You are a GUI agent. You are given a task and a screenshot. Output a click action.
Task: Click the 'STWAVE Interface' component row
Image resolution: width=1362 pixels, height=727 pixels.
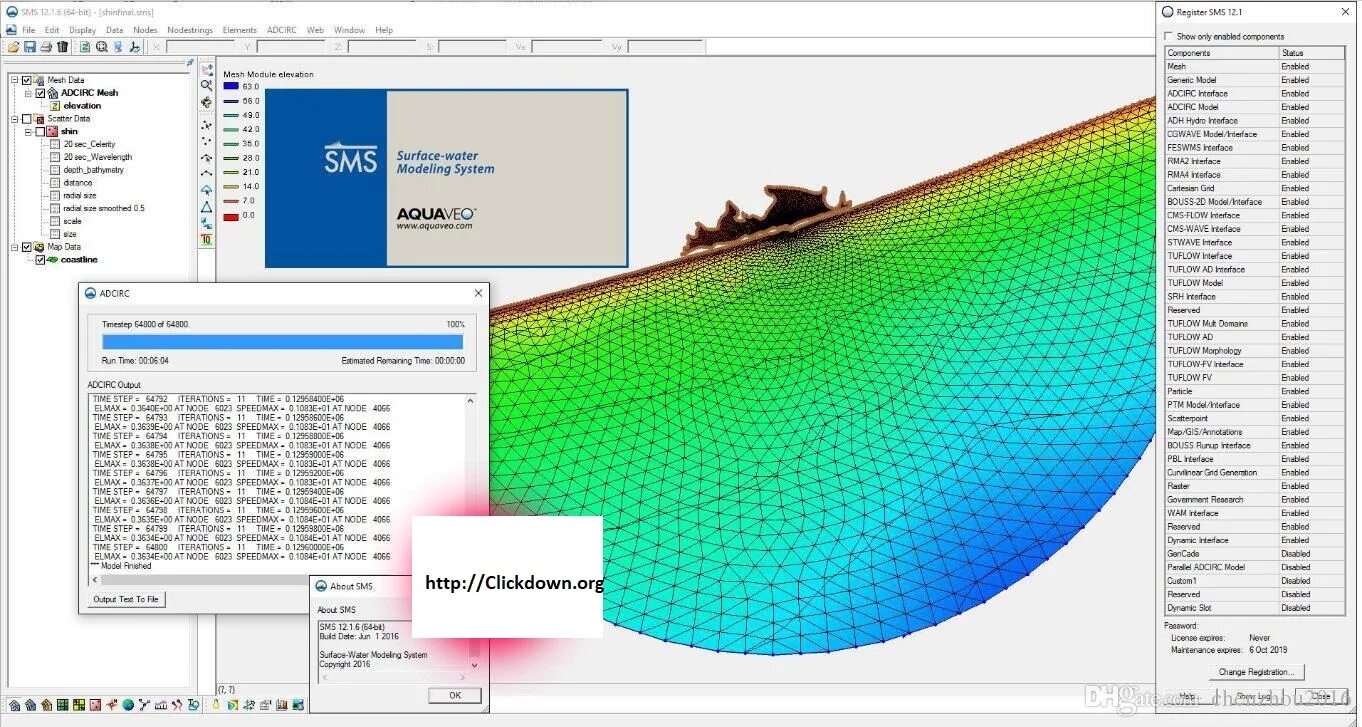[x=1254, y=242]
